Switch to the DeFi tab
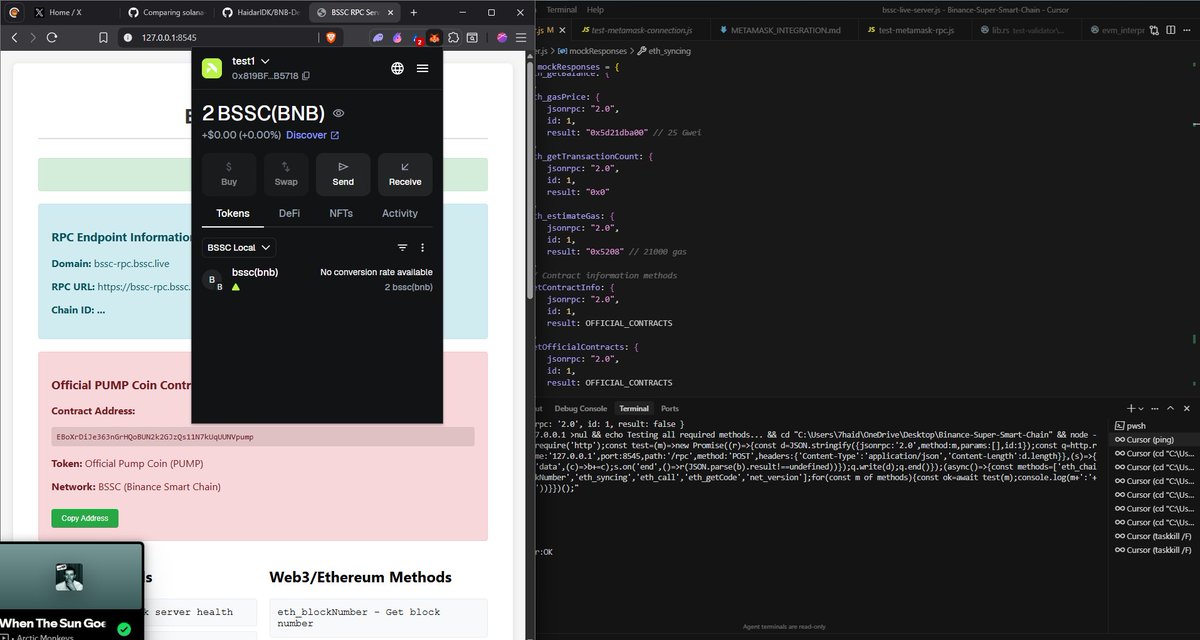1200x640 pixels. coord(289,213)
